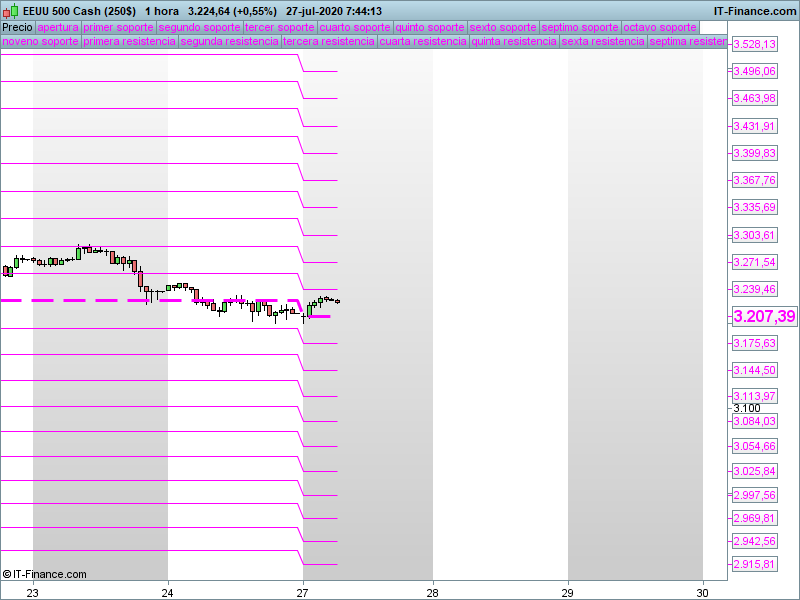This screenshot has width=800, height=600.
Task: Click the 3.224,64 (+0,55%) price readout
Action: [232, 11]
